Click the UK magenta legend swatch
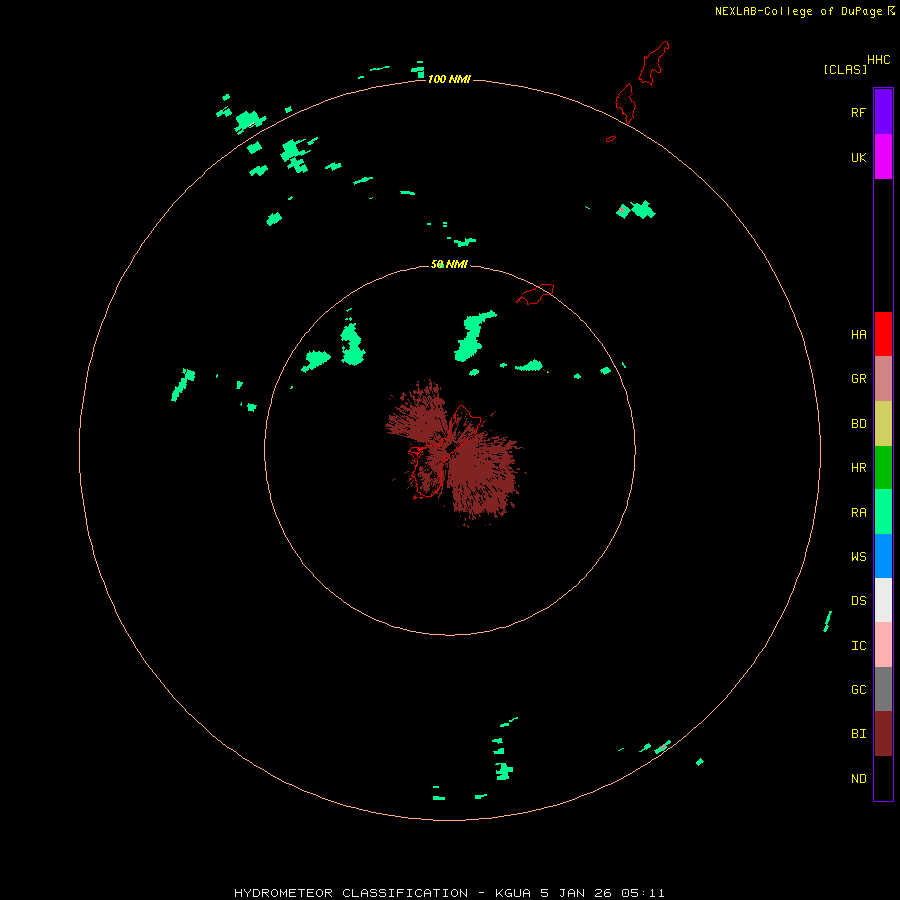This screenshot has width=900, height=900. pos(883,157)
